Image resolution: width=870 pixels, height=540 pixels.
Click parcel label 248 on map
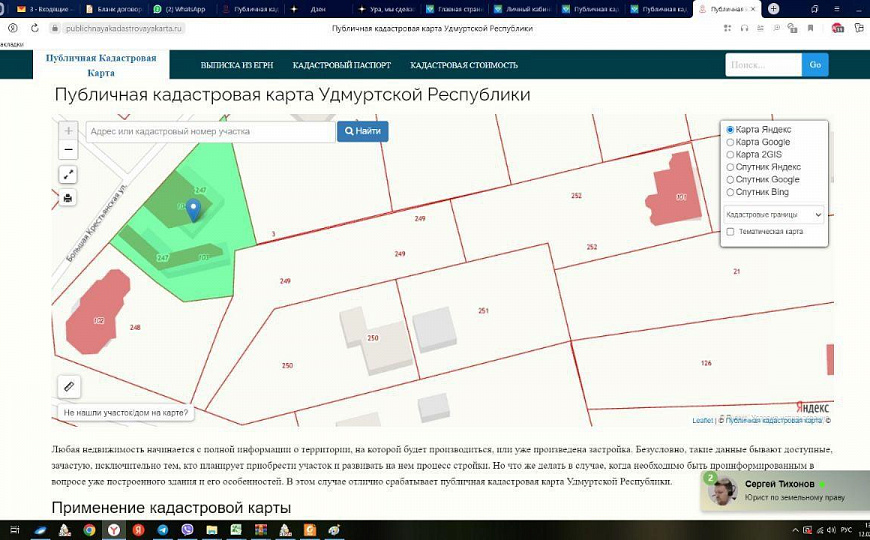tap(135, 327)
